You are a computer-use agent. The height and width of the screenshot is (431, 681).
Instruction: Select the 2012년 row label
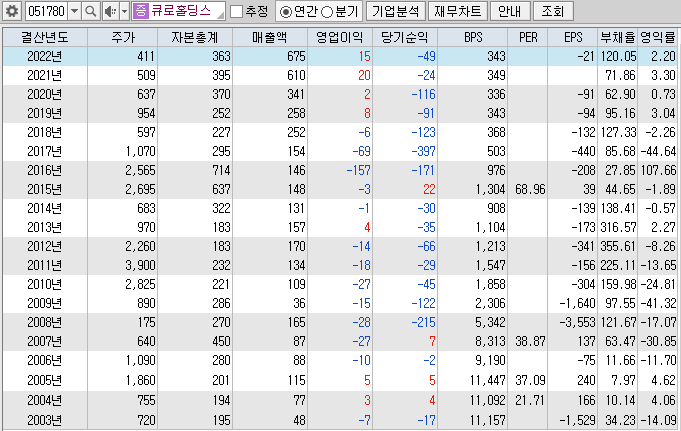tap(45, 246)
